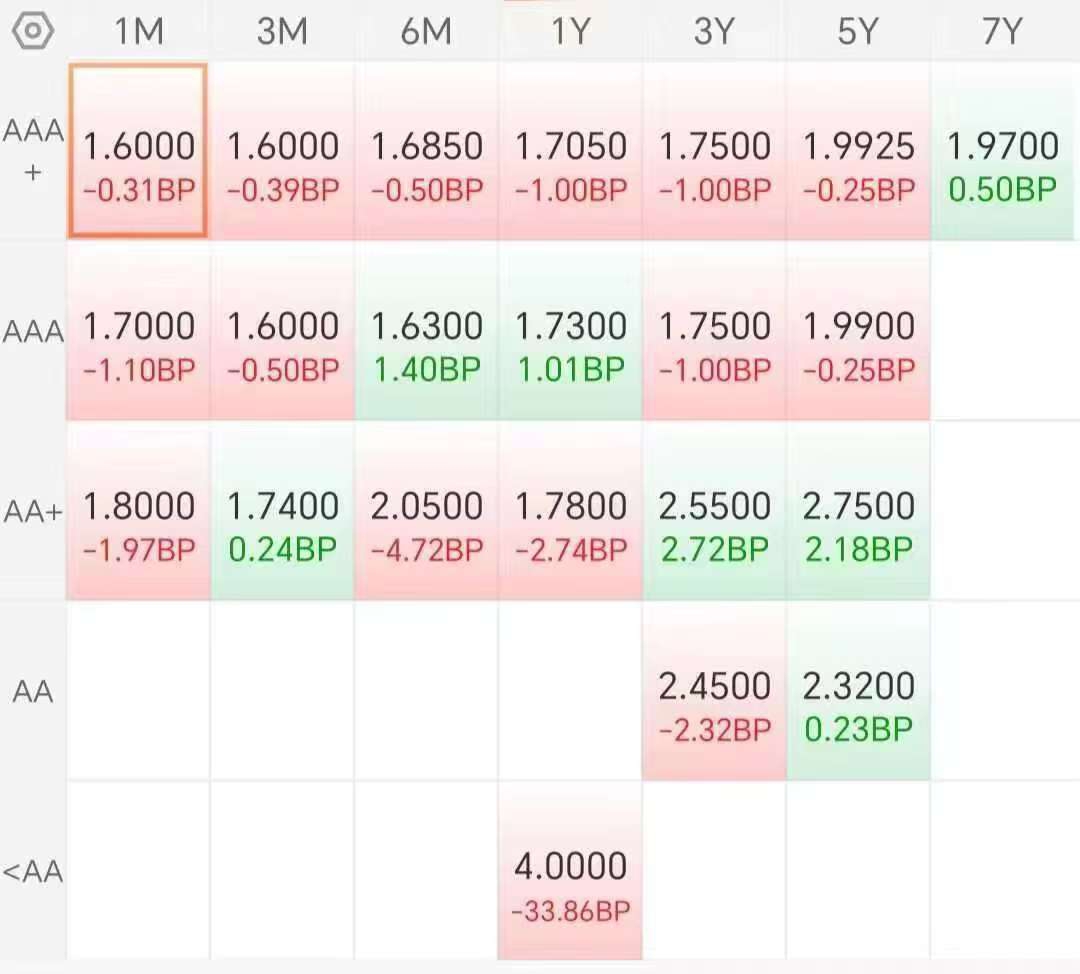Viewport: 1080px width, 974px height.
Task: Open AAA+ 1M cell showing -0.31BP
Action: point(138,151)
